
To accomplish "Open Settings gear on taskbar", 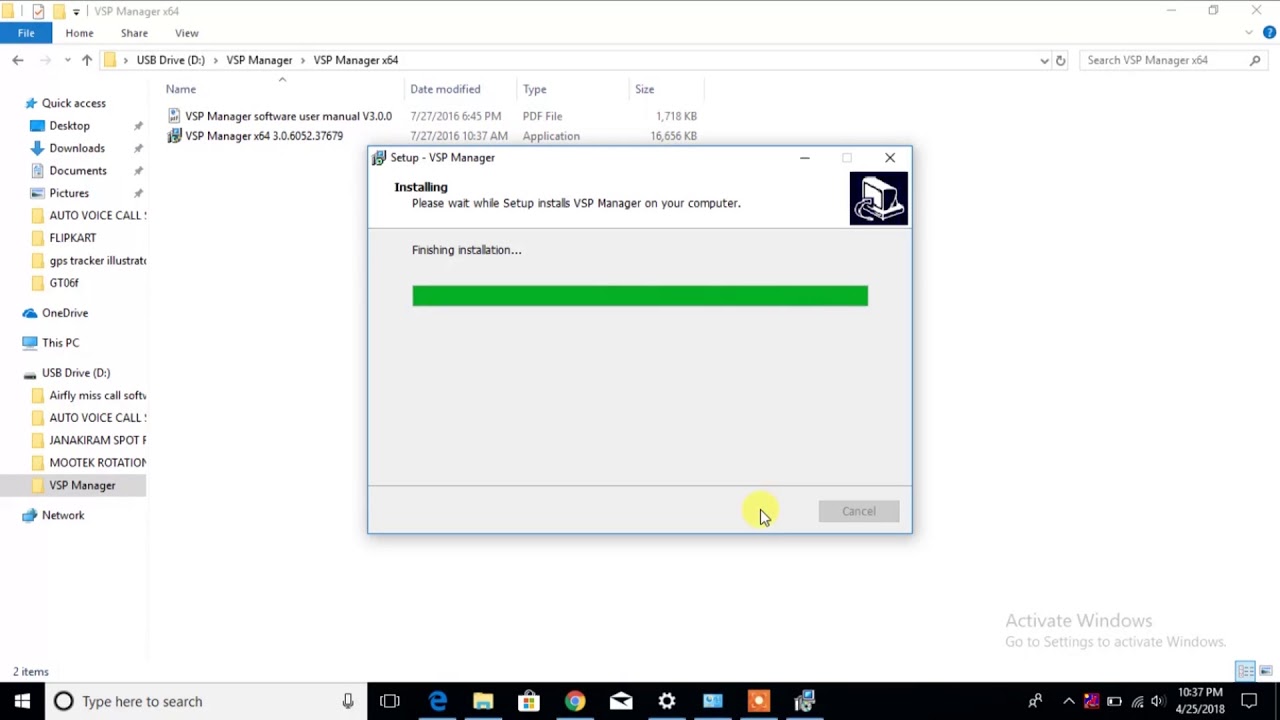I will click(x=667, y=701).
